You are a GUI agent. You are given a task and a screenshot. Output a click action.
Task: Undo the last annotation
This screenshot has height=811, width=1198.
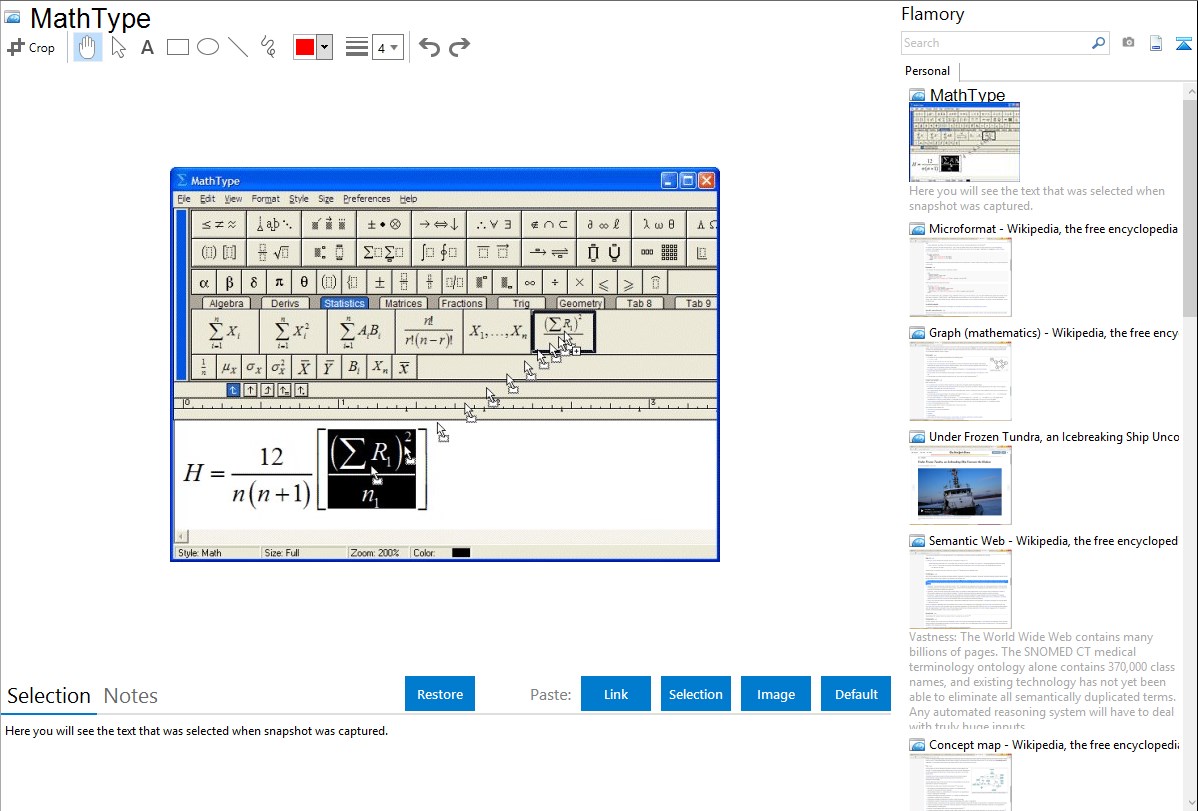429,47
